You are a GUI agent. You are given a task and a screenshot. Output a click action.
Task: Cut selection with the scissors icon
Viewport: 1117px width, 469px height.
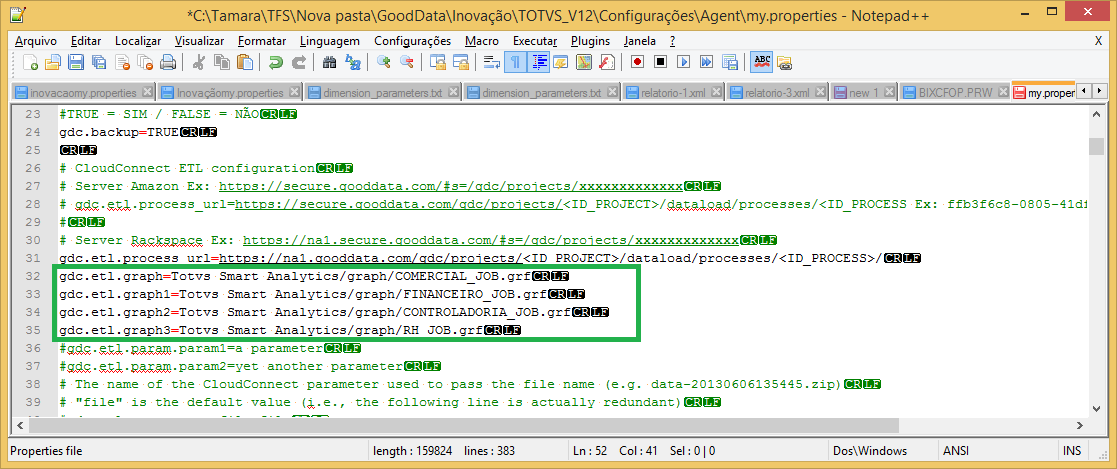[x=198, y=62]
